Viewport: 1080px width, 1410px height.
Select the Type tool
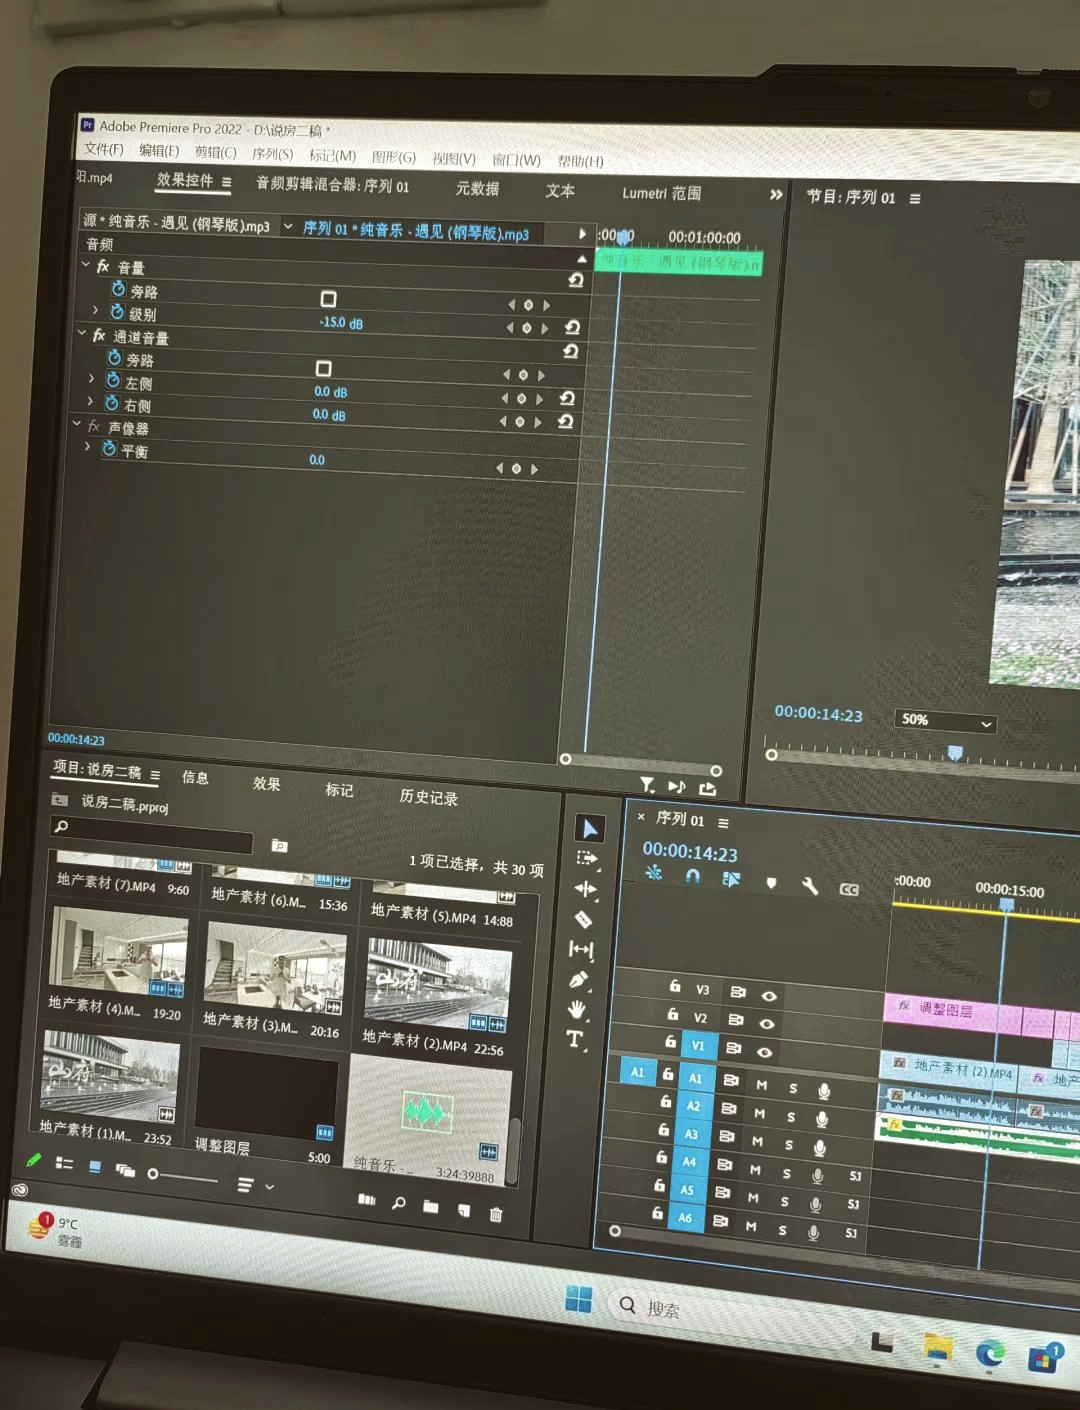[x=575, y=1040]
